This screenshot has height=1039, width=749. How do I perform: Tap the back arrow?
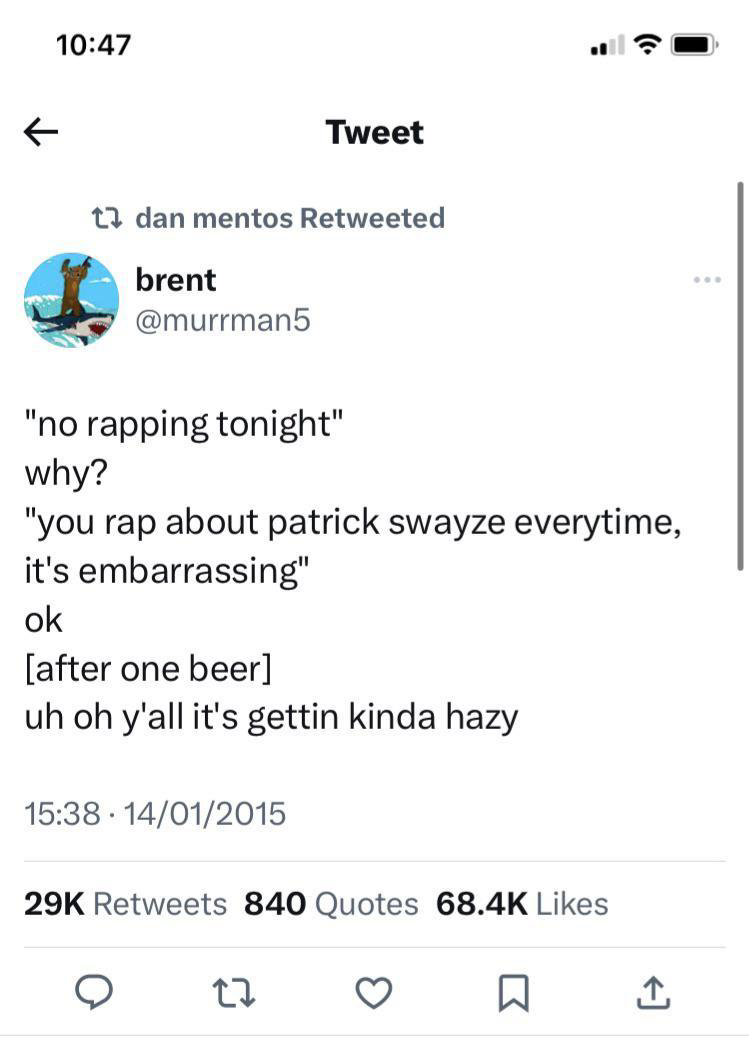[x=40, y=132]
